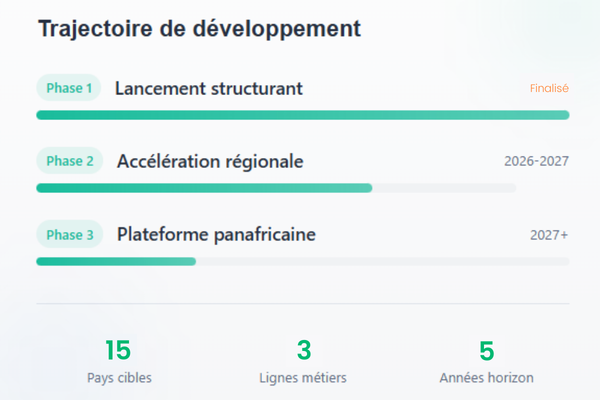Click the orange Finalisé status label
Image resolution: width=600 pixels, height=400 pixels.
549,88
